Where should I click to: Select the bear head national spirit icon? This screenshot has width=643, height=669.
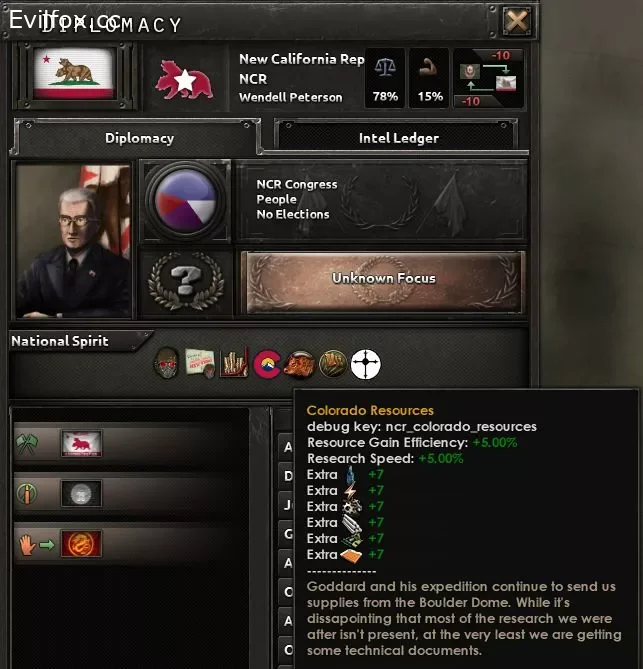(300, 364)
